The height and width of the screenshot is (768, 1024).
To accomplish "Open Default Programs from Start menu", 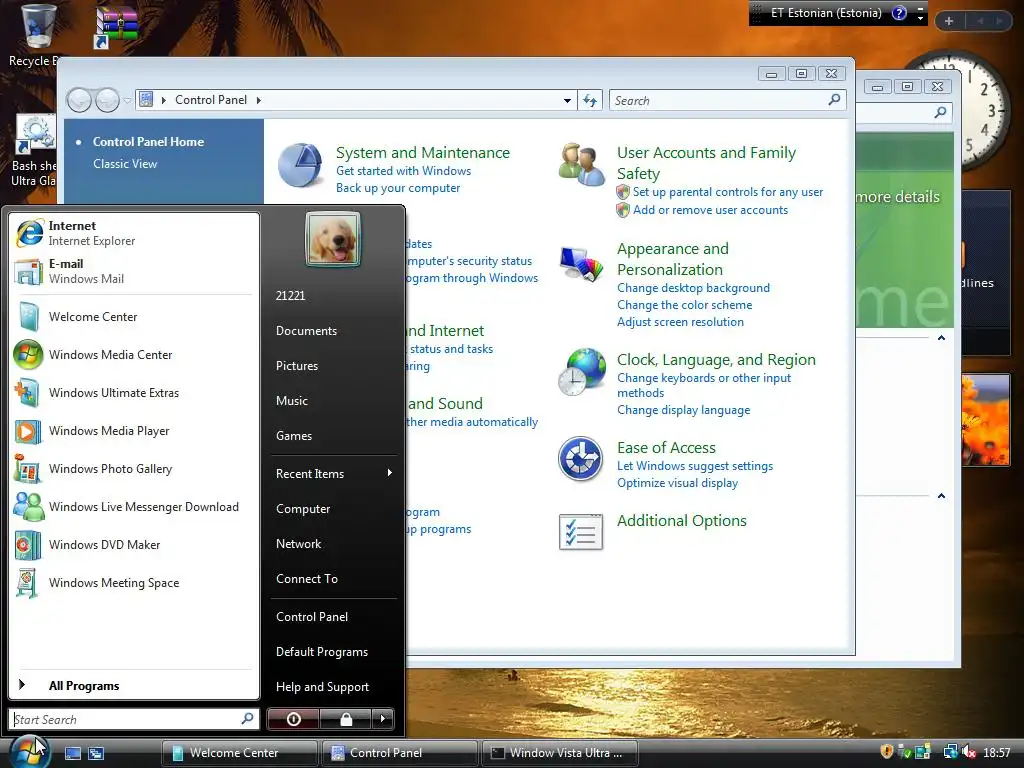I will coord(322,652).
